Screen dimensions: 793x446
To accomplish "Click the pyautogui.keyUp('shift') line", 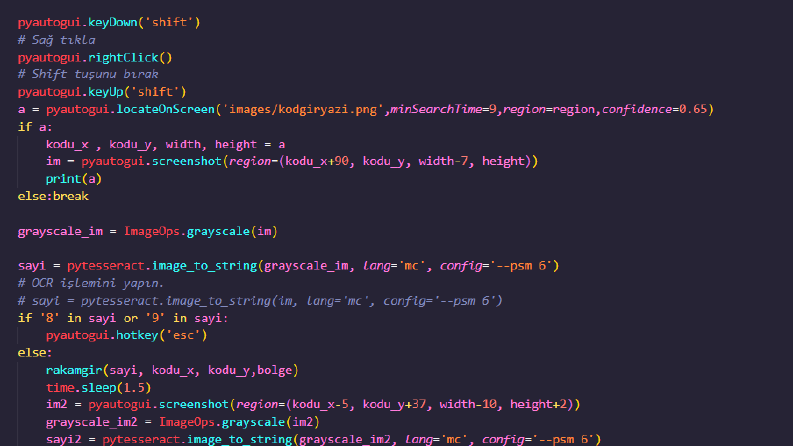I will 102,92.
